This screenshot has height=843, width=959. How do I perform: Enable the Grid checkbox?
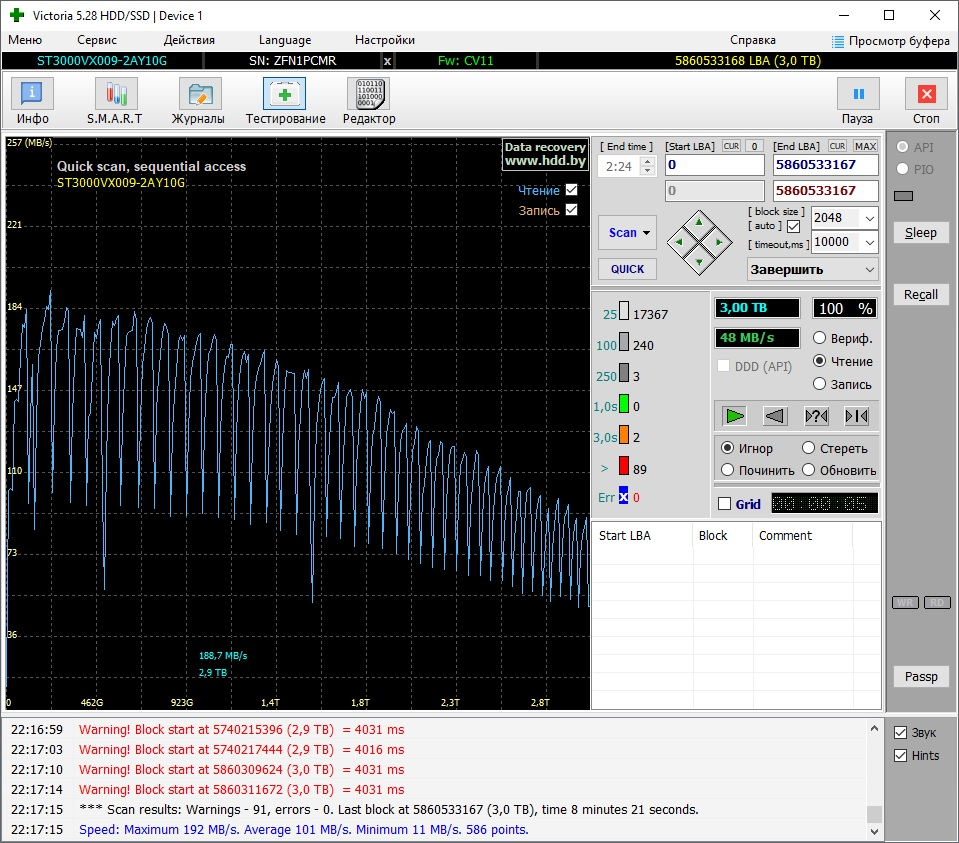coord(725,504)
